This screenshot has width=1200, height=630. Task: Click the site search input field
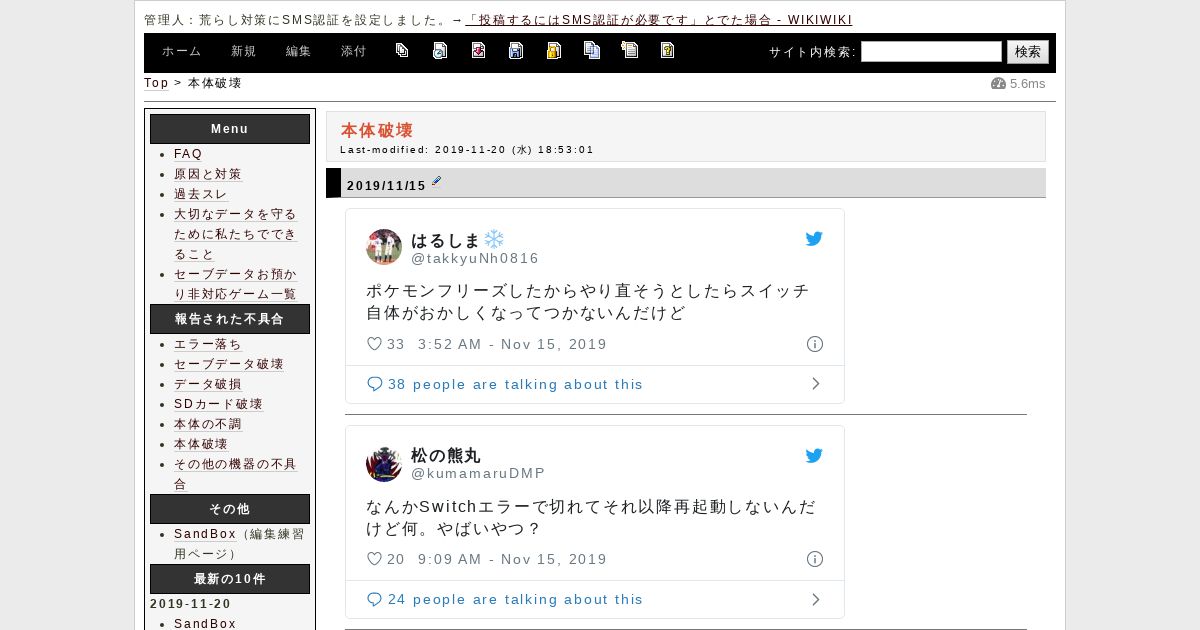[931, 52]
